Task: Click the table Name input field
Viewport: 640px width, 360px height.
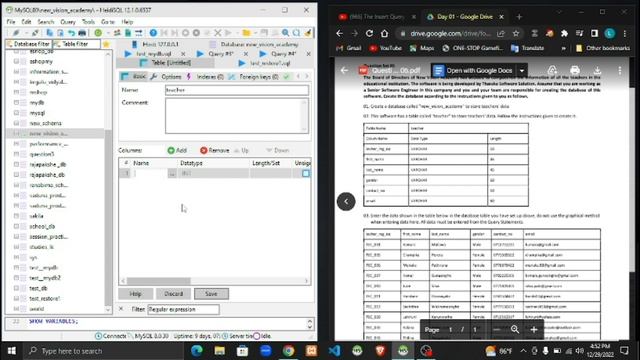Action: coord(237,90)
